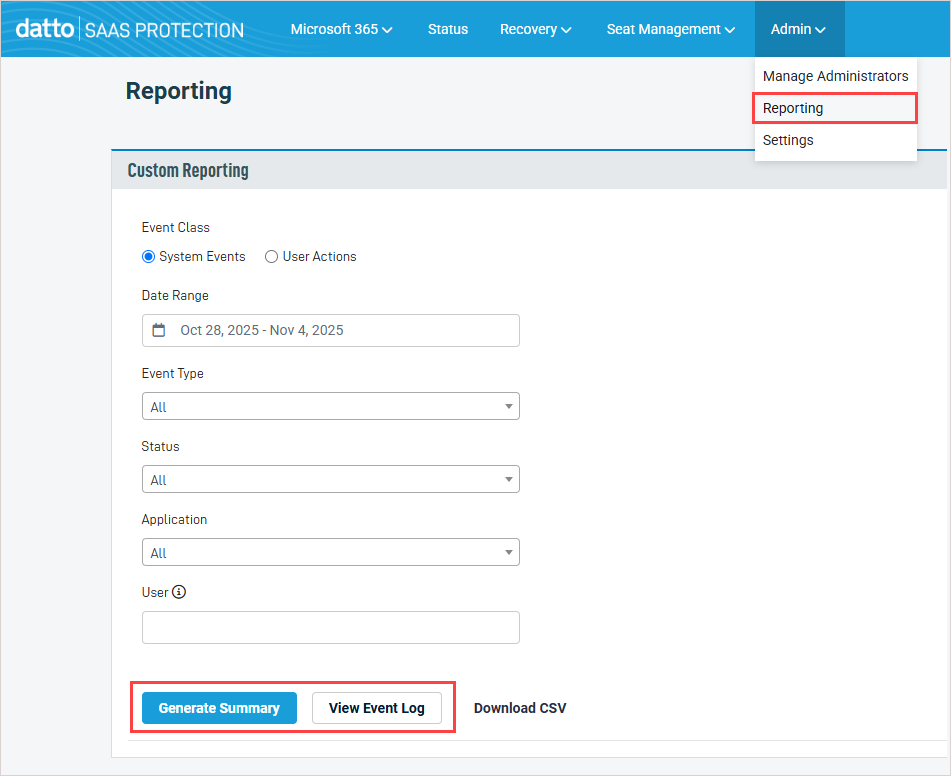Click the Download CSV link

[520, 708]
